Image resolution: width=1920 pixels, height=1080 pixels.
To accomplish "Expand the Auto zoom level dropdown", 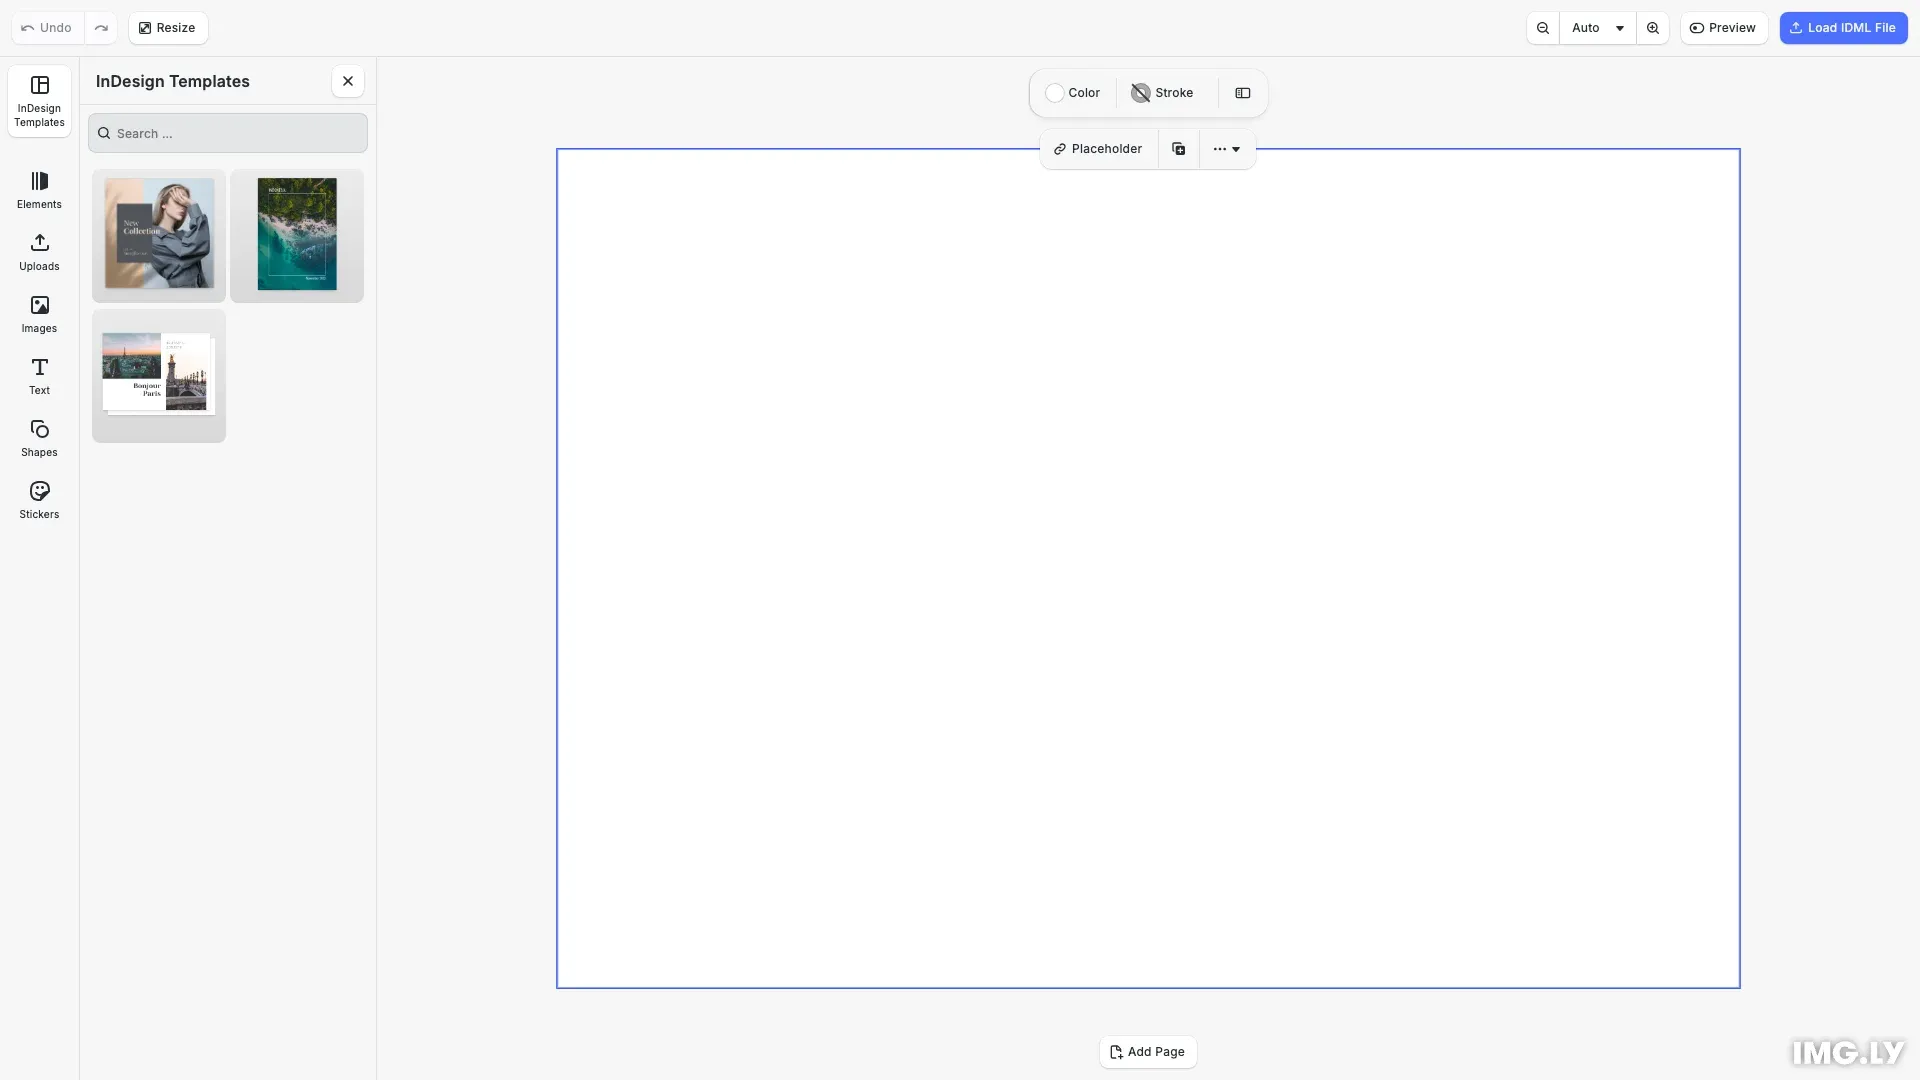I will (x=1598, y=28).
